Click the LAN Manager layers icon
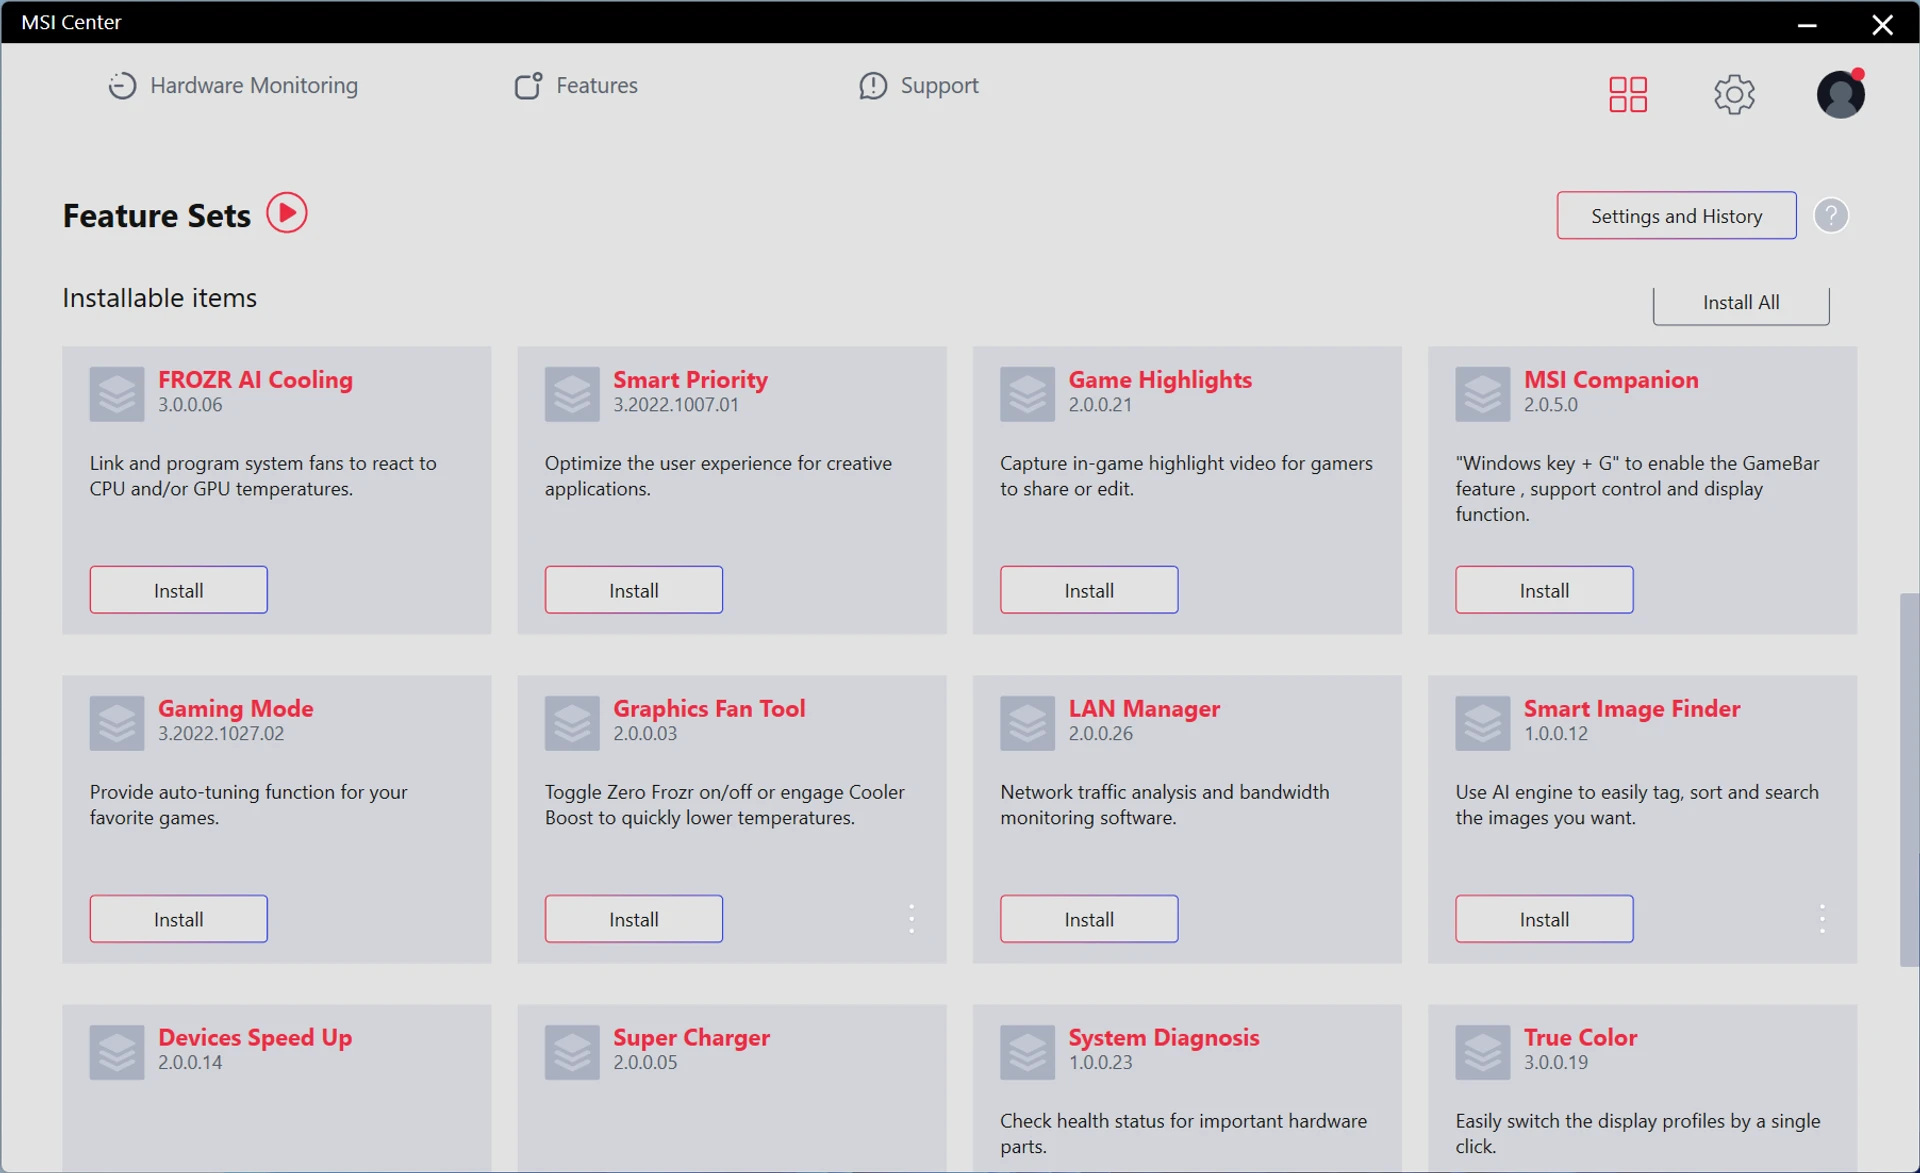Image resolution: width=1920 pixels, height=1173 pixels. [x=1027, y=723]
